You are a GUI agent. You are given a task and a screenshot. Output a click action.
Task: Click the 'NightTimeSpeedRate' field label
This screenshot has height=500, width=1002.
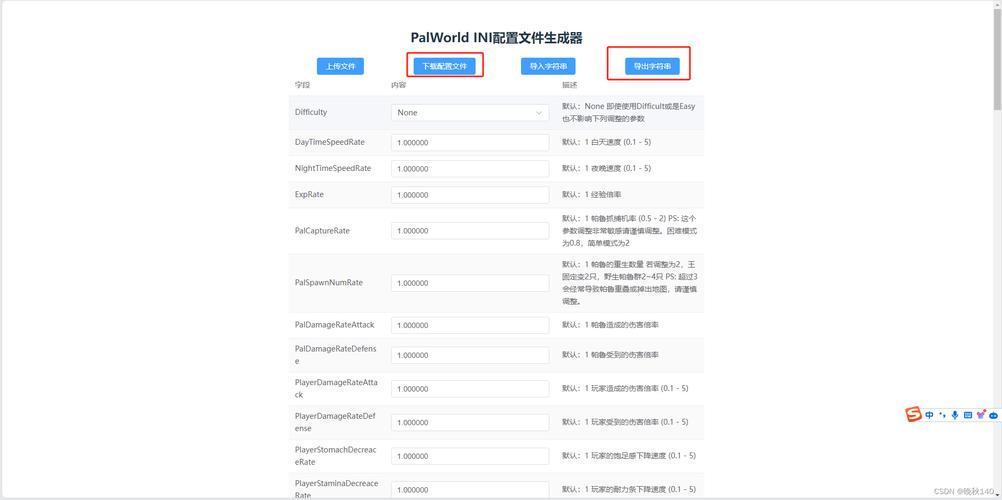coord(333,168)
